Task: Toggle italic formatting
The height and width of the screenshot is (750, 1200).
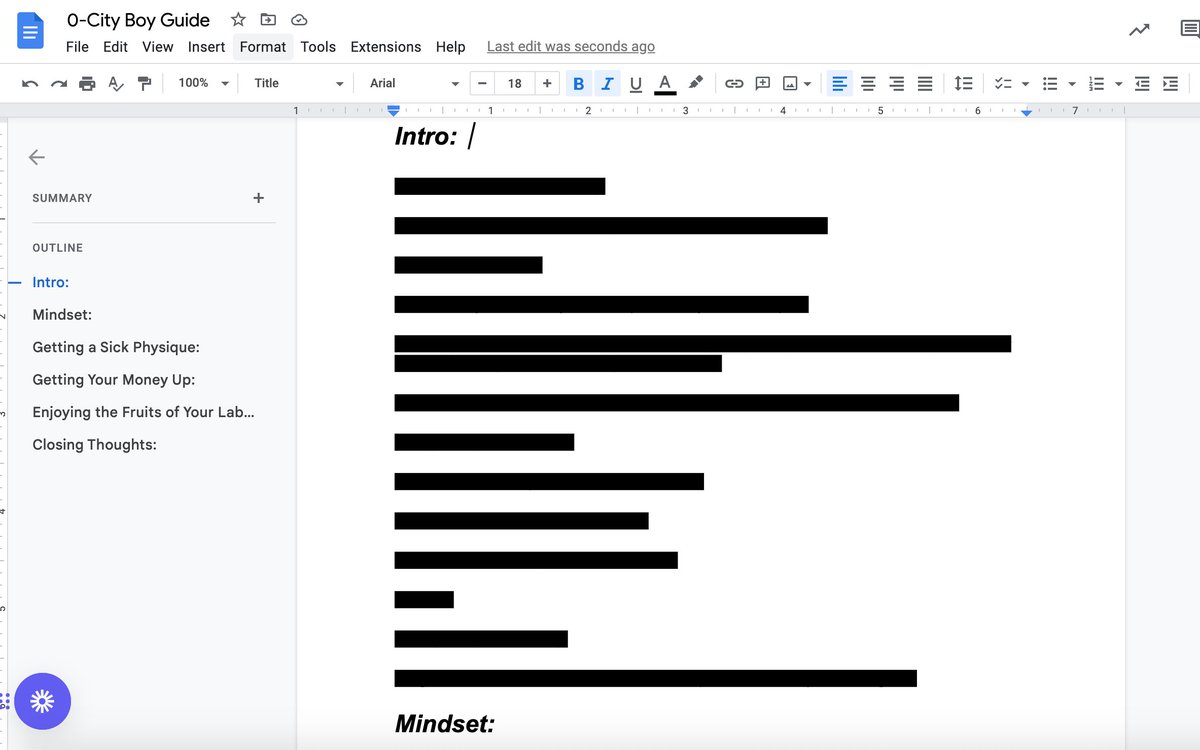Action: tap(606, 83)
